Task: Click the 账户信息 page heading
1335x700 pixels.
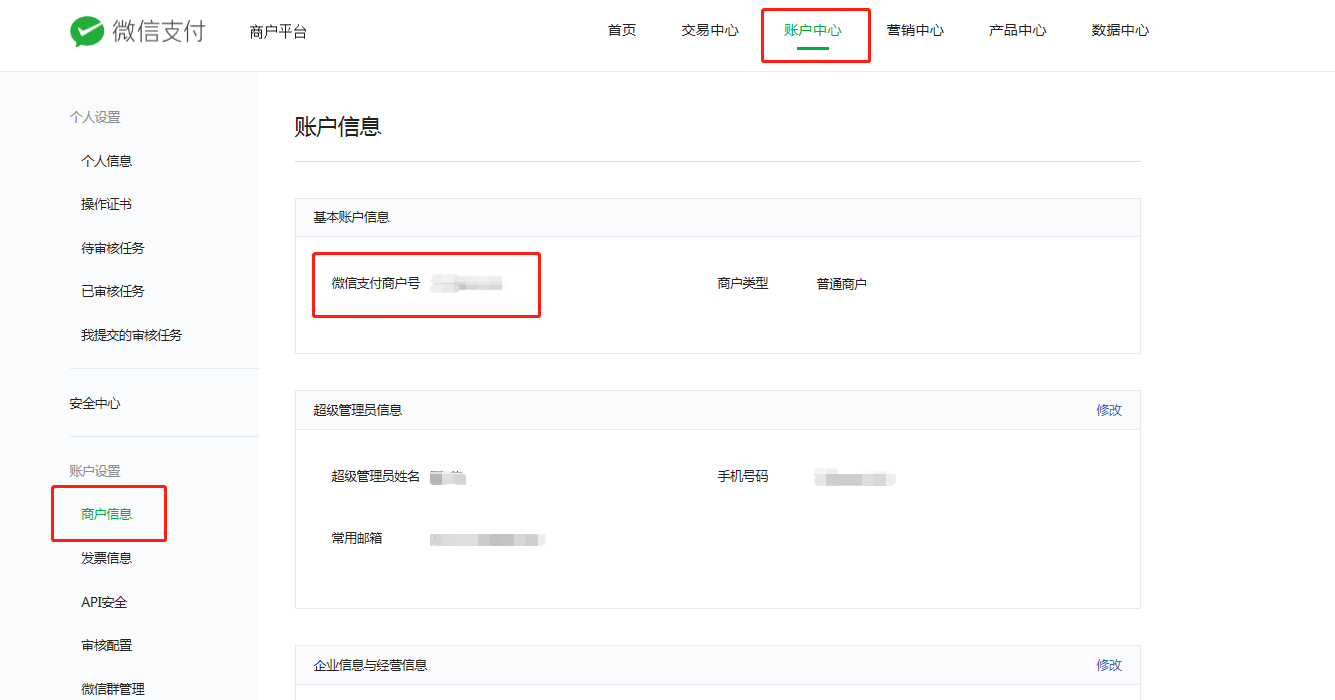Action: (x=338, y=127)
